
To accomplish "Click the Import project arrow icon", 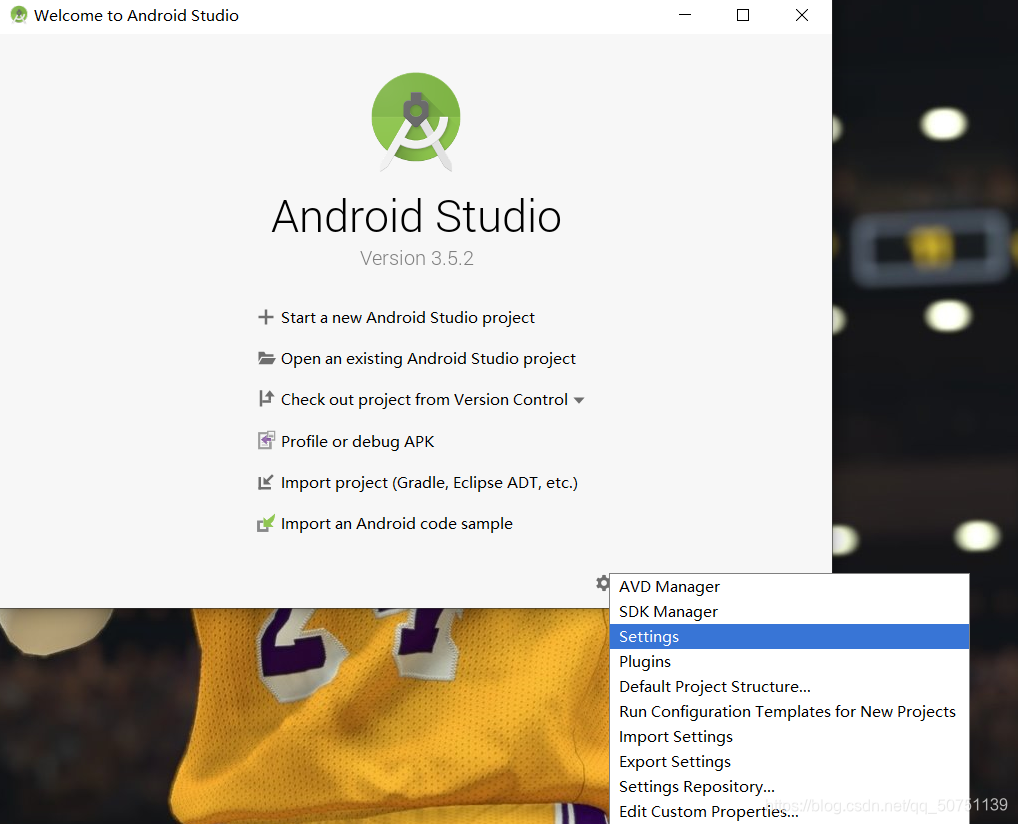I will tap(266, 482).
